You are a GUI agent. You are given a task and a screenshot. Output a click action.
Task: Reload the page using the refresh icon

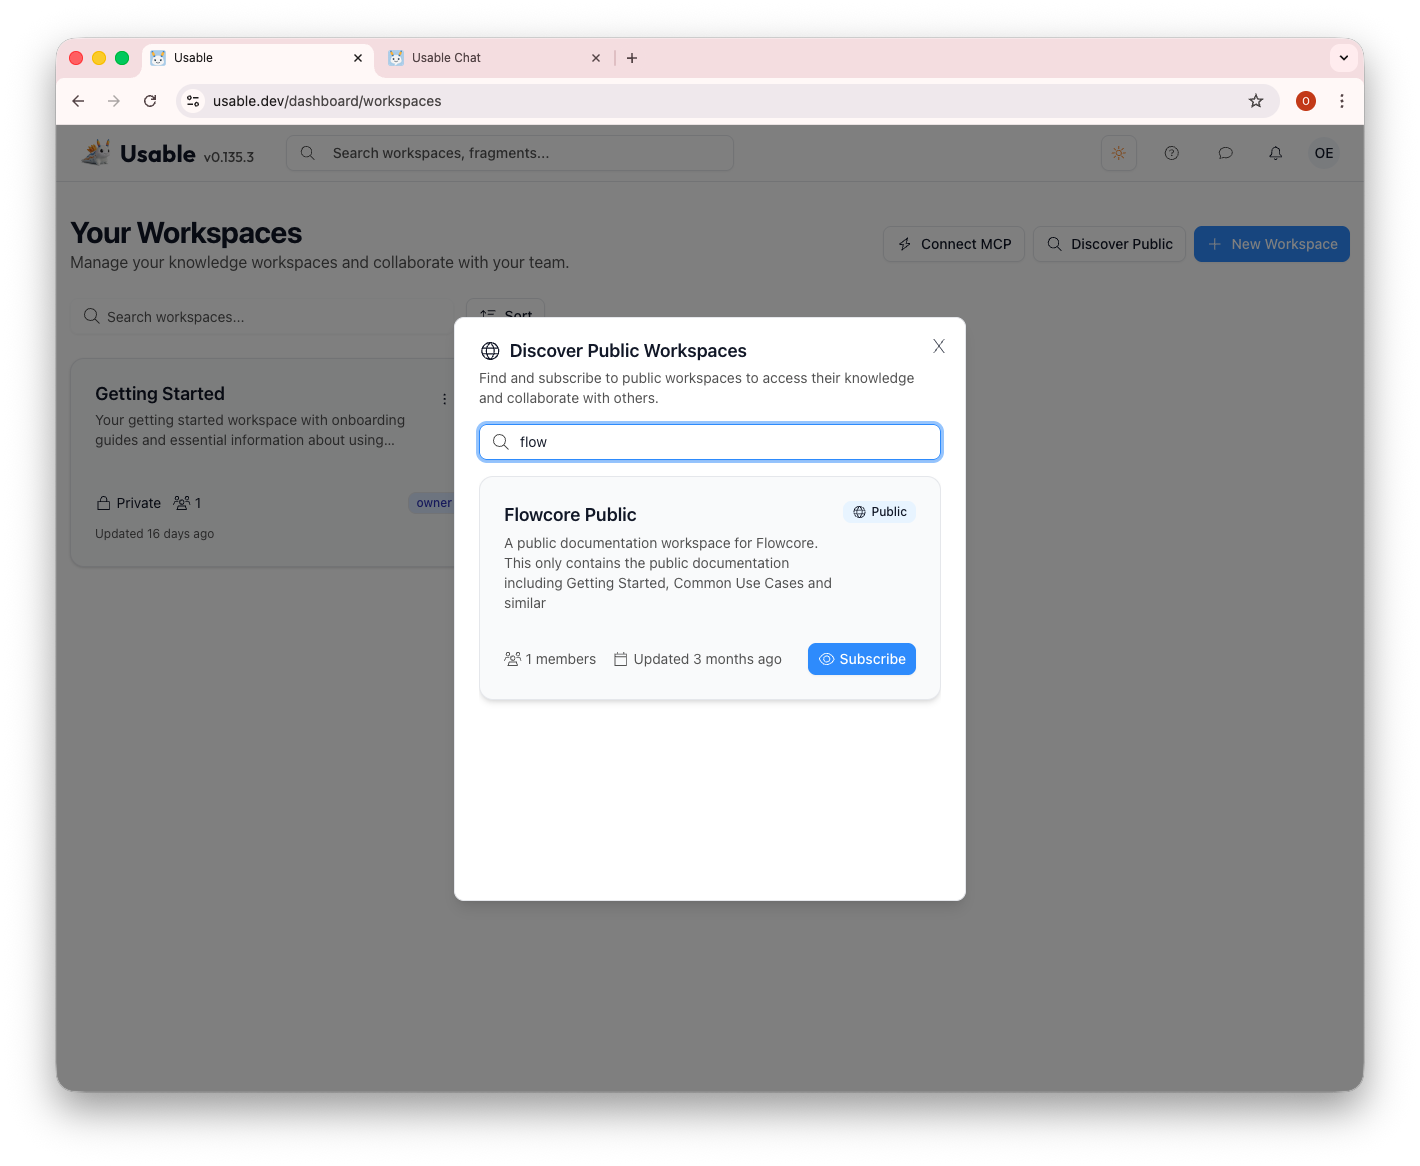pyautogui.click(x=150, y=101)
